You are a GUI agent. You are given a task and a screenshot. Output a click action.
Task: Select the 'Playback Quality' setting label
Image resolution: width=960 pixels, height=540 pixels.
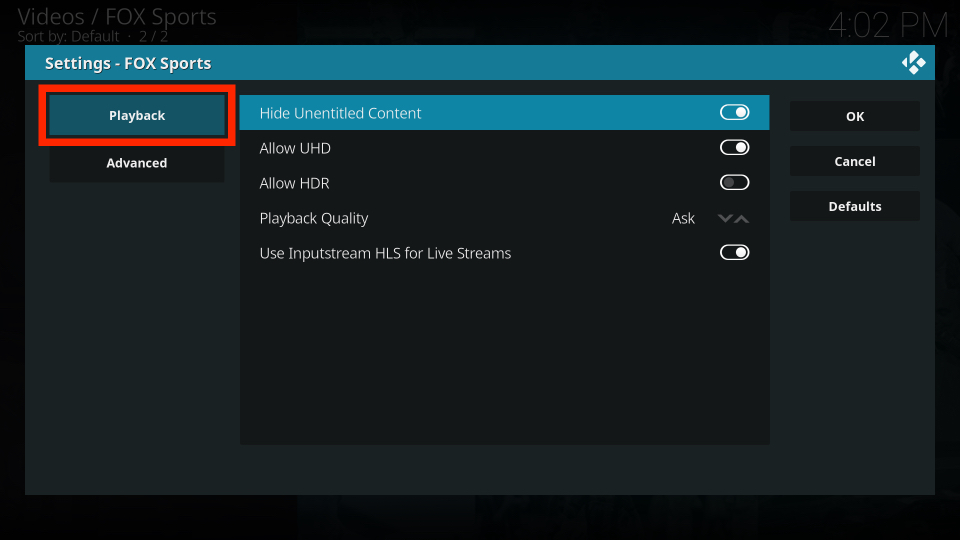point(314,219)
